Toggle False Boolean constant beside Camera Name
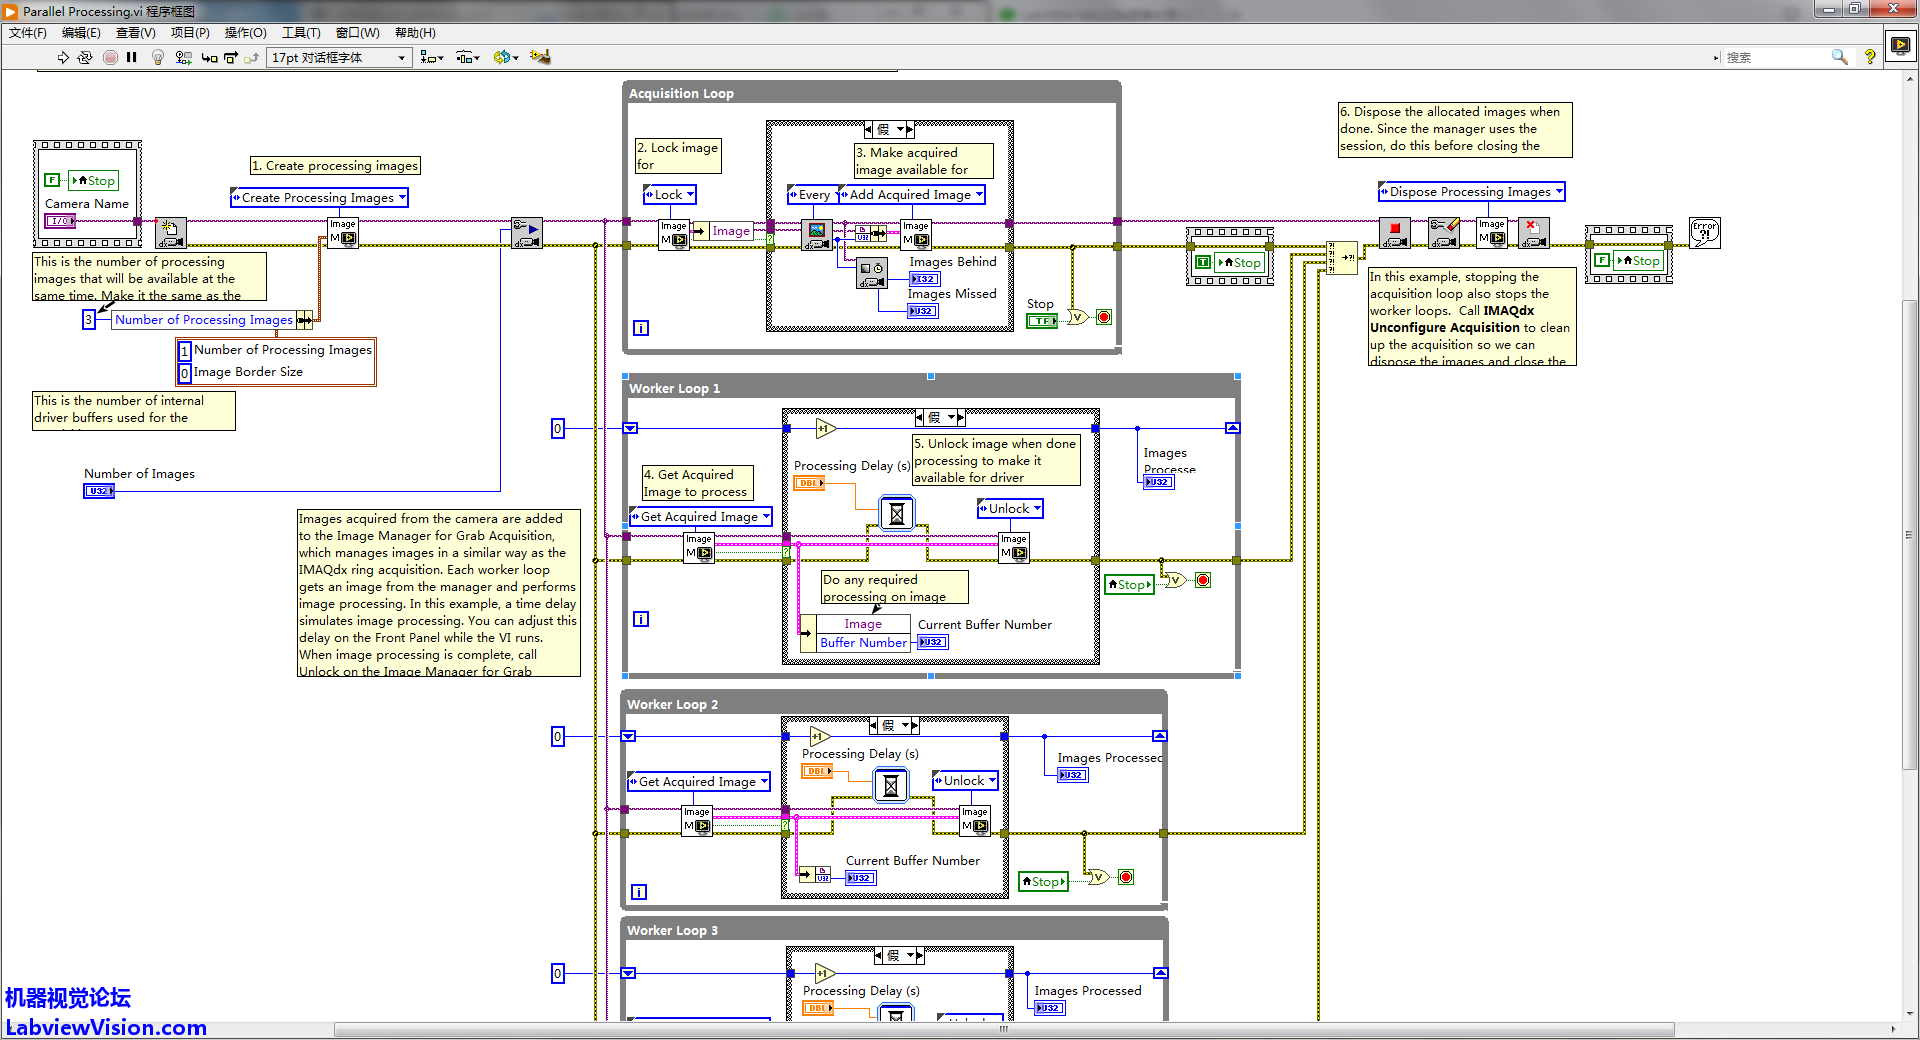Viewport: 1920px width, 1040px height. (52, 180)
